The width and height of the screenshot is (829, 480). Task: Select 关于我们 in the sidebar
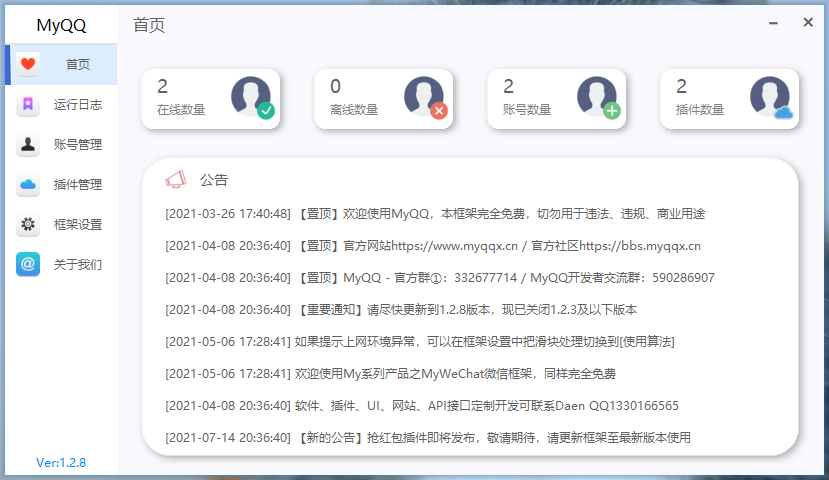(61, 264)
